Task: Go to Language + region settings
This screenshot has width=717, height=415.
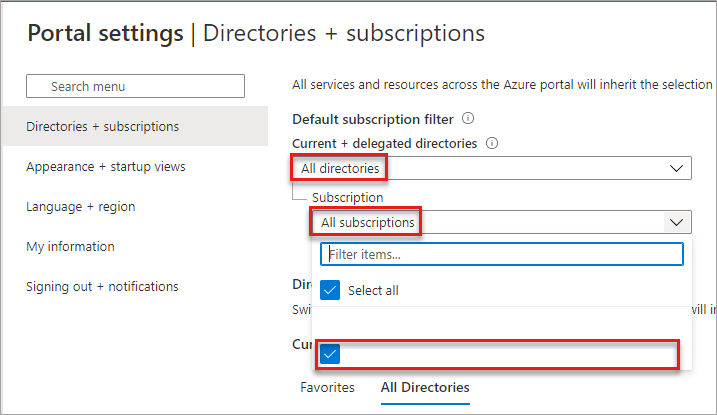Action: pos(81,207)
